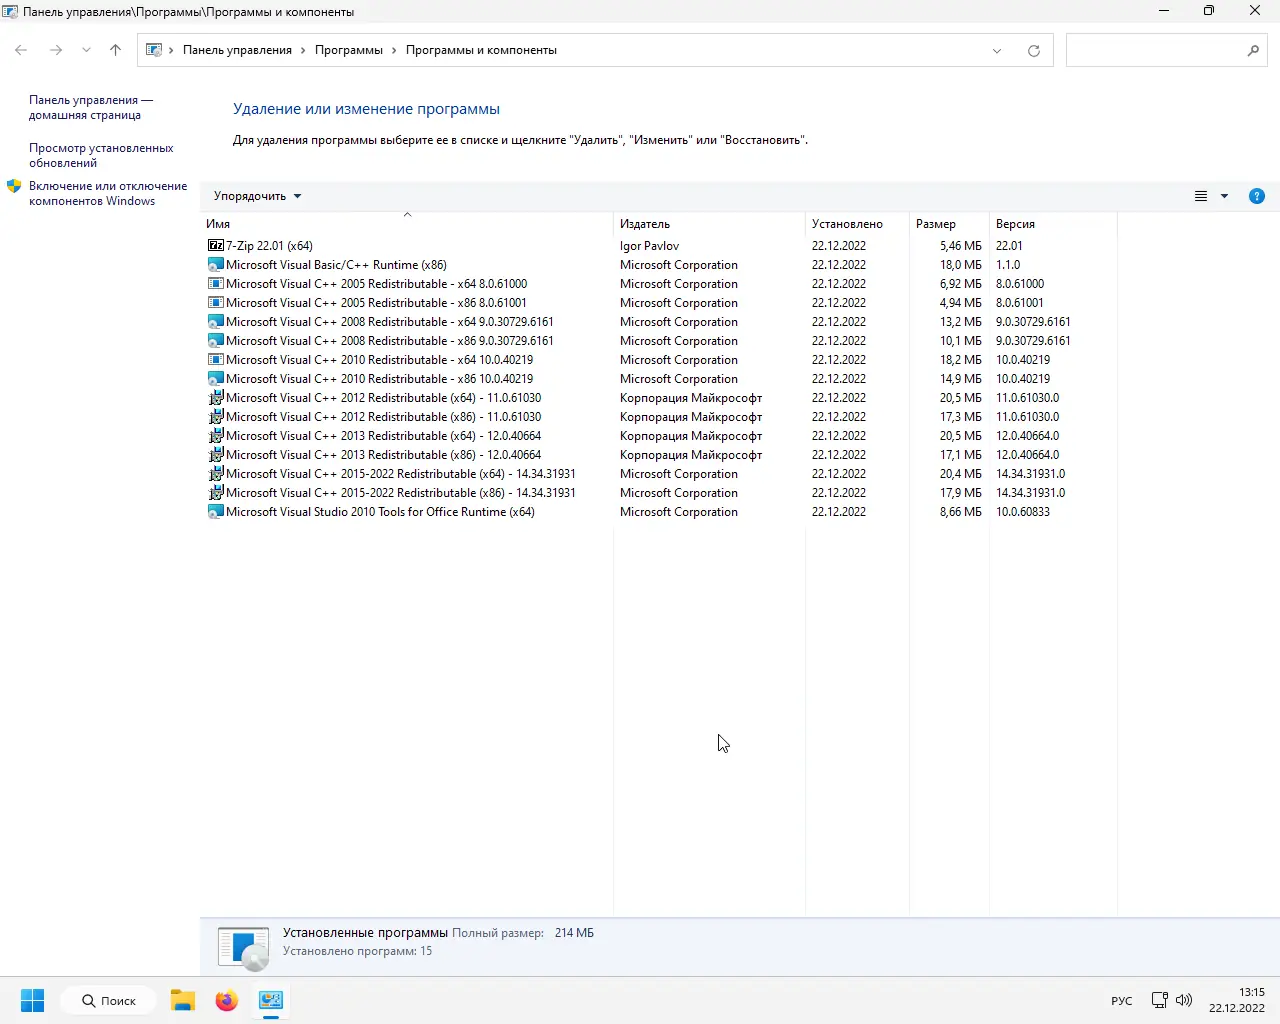Expand the Панель управления breadcrumb chevron
This screenshot has width=1280, height=1024.
tap(303, 50)
